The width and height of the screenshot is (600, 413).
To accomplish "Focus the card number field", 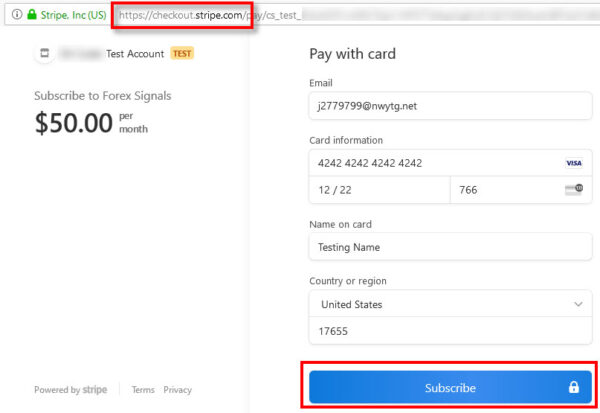I will click(430, 162).
